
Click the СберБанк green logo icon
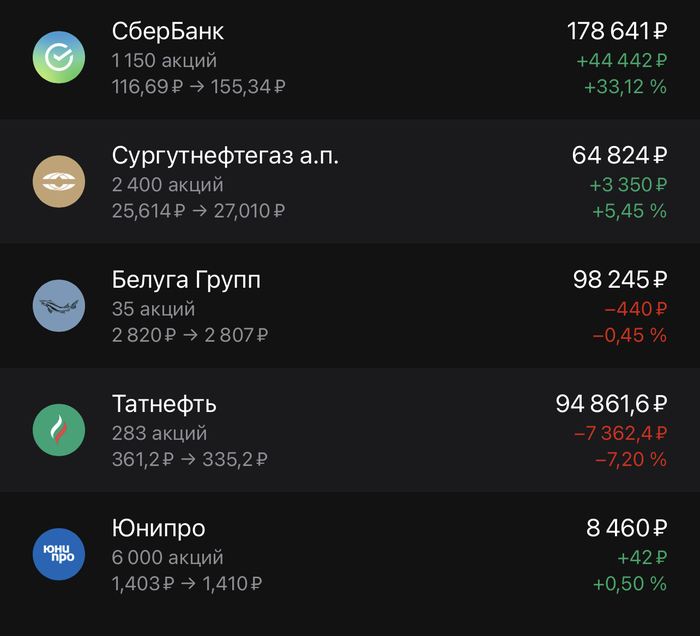[x=59, y=57]
